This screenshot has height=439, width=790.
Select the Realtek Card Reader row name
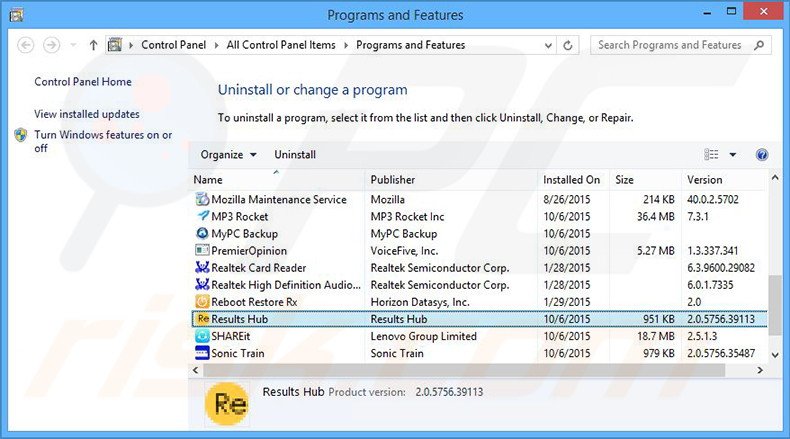point(258,268)
